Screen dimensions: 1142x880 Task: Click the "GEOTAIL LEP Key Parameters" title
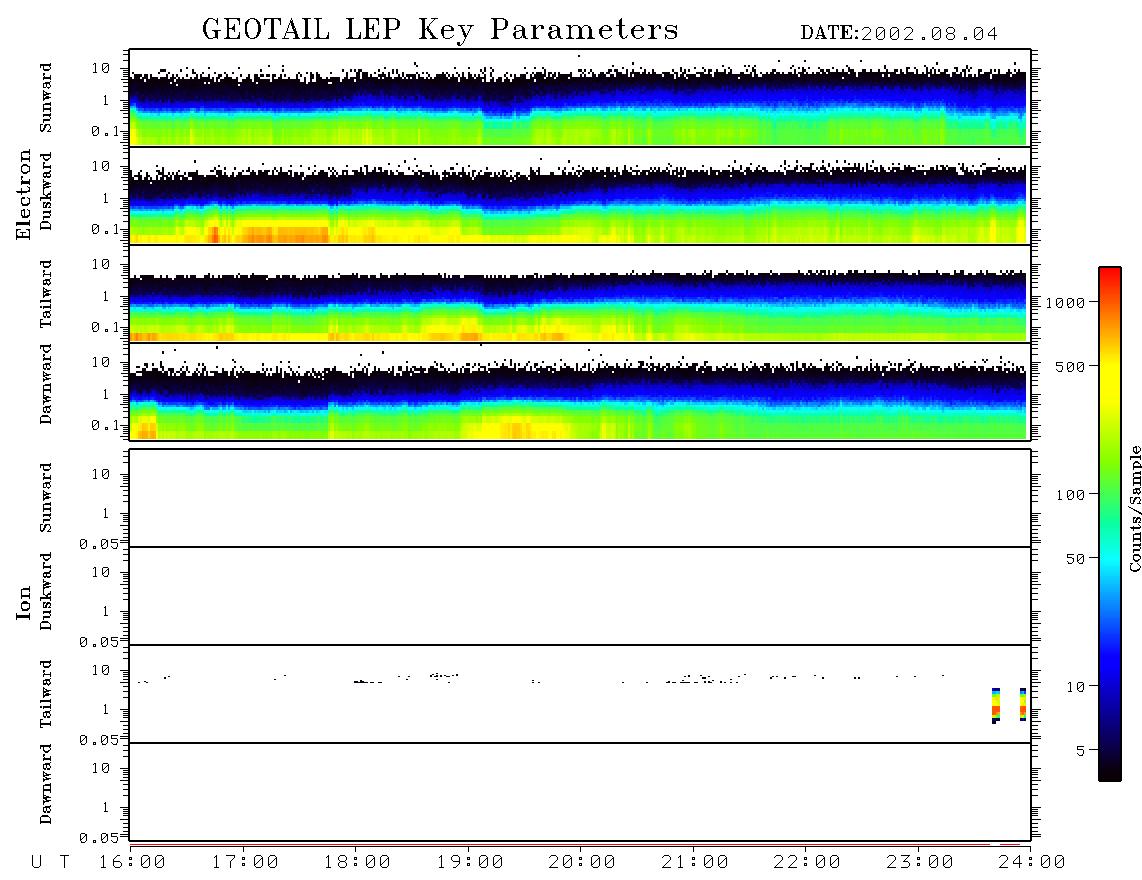point(440,30)
